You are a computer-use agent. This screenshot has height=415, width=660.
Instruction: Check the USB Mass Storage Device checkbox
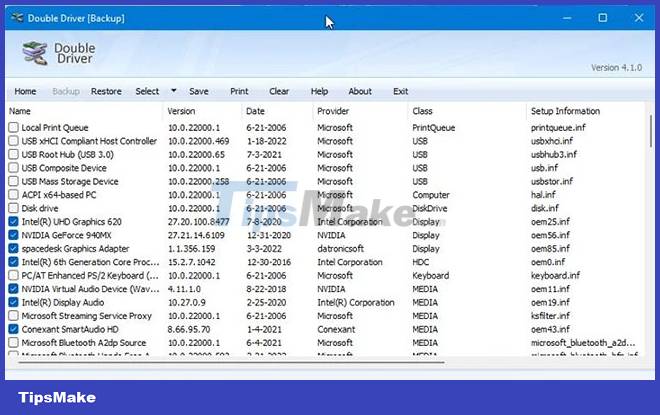coord(13,181)
